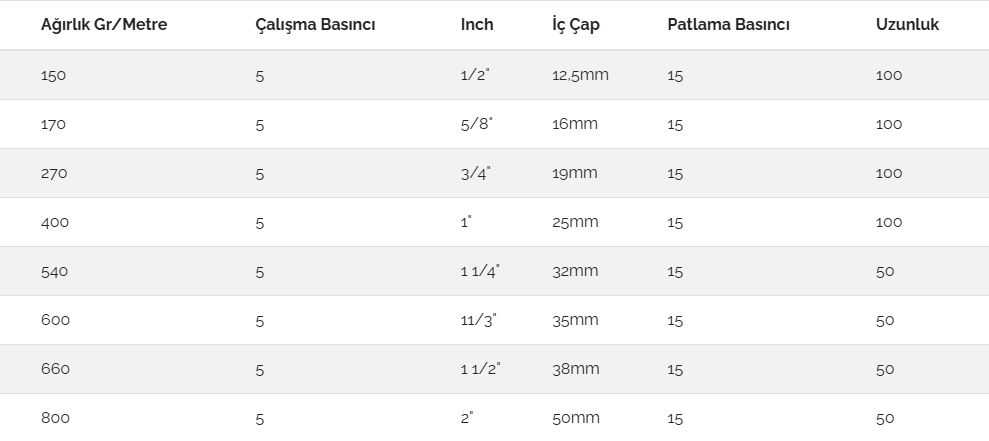Click the Patlama Basıncı column header
The width and height of the screenshot is (989, 441).
coord(728,25)
